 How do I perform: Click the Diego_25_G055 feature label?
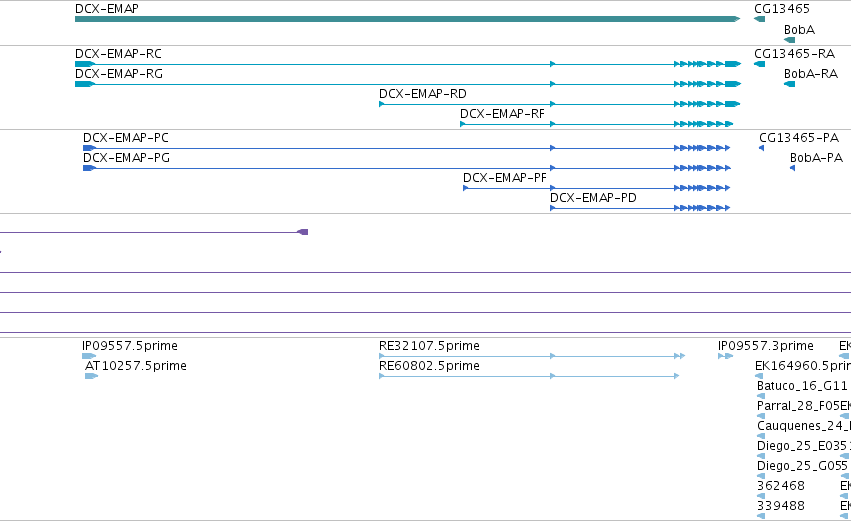[x=802, y=466]
